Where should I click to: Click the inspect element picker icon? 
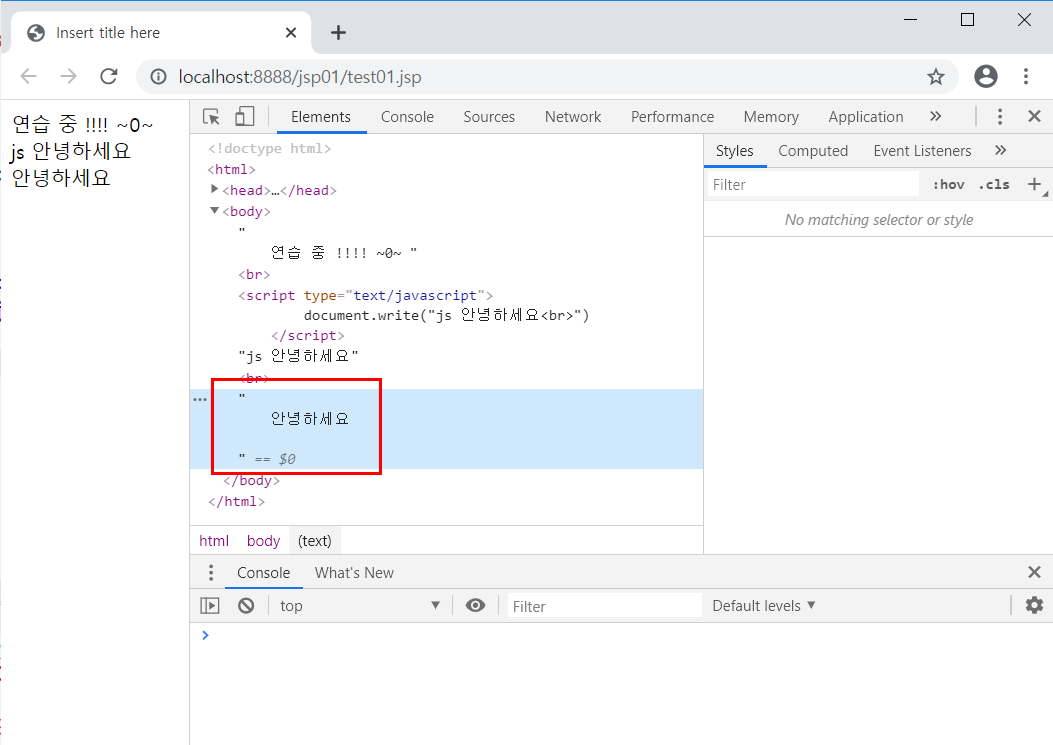[x=211, y=117]
